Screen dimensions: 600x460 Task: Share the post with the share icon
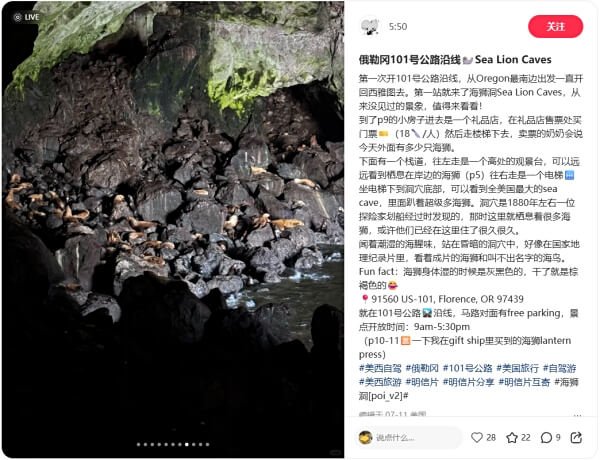pyautogui.click(x=576, y=437)
